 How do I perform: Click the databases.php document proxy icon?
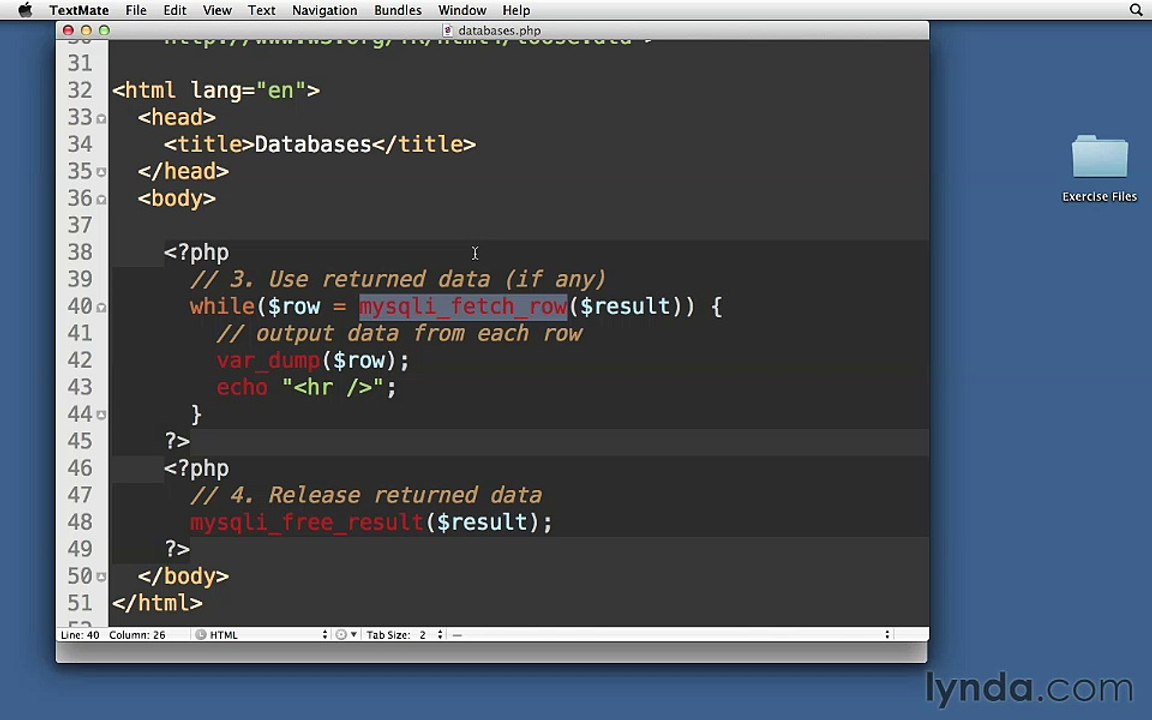447,31
